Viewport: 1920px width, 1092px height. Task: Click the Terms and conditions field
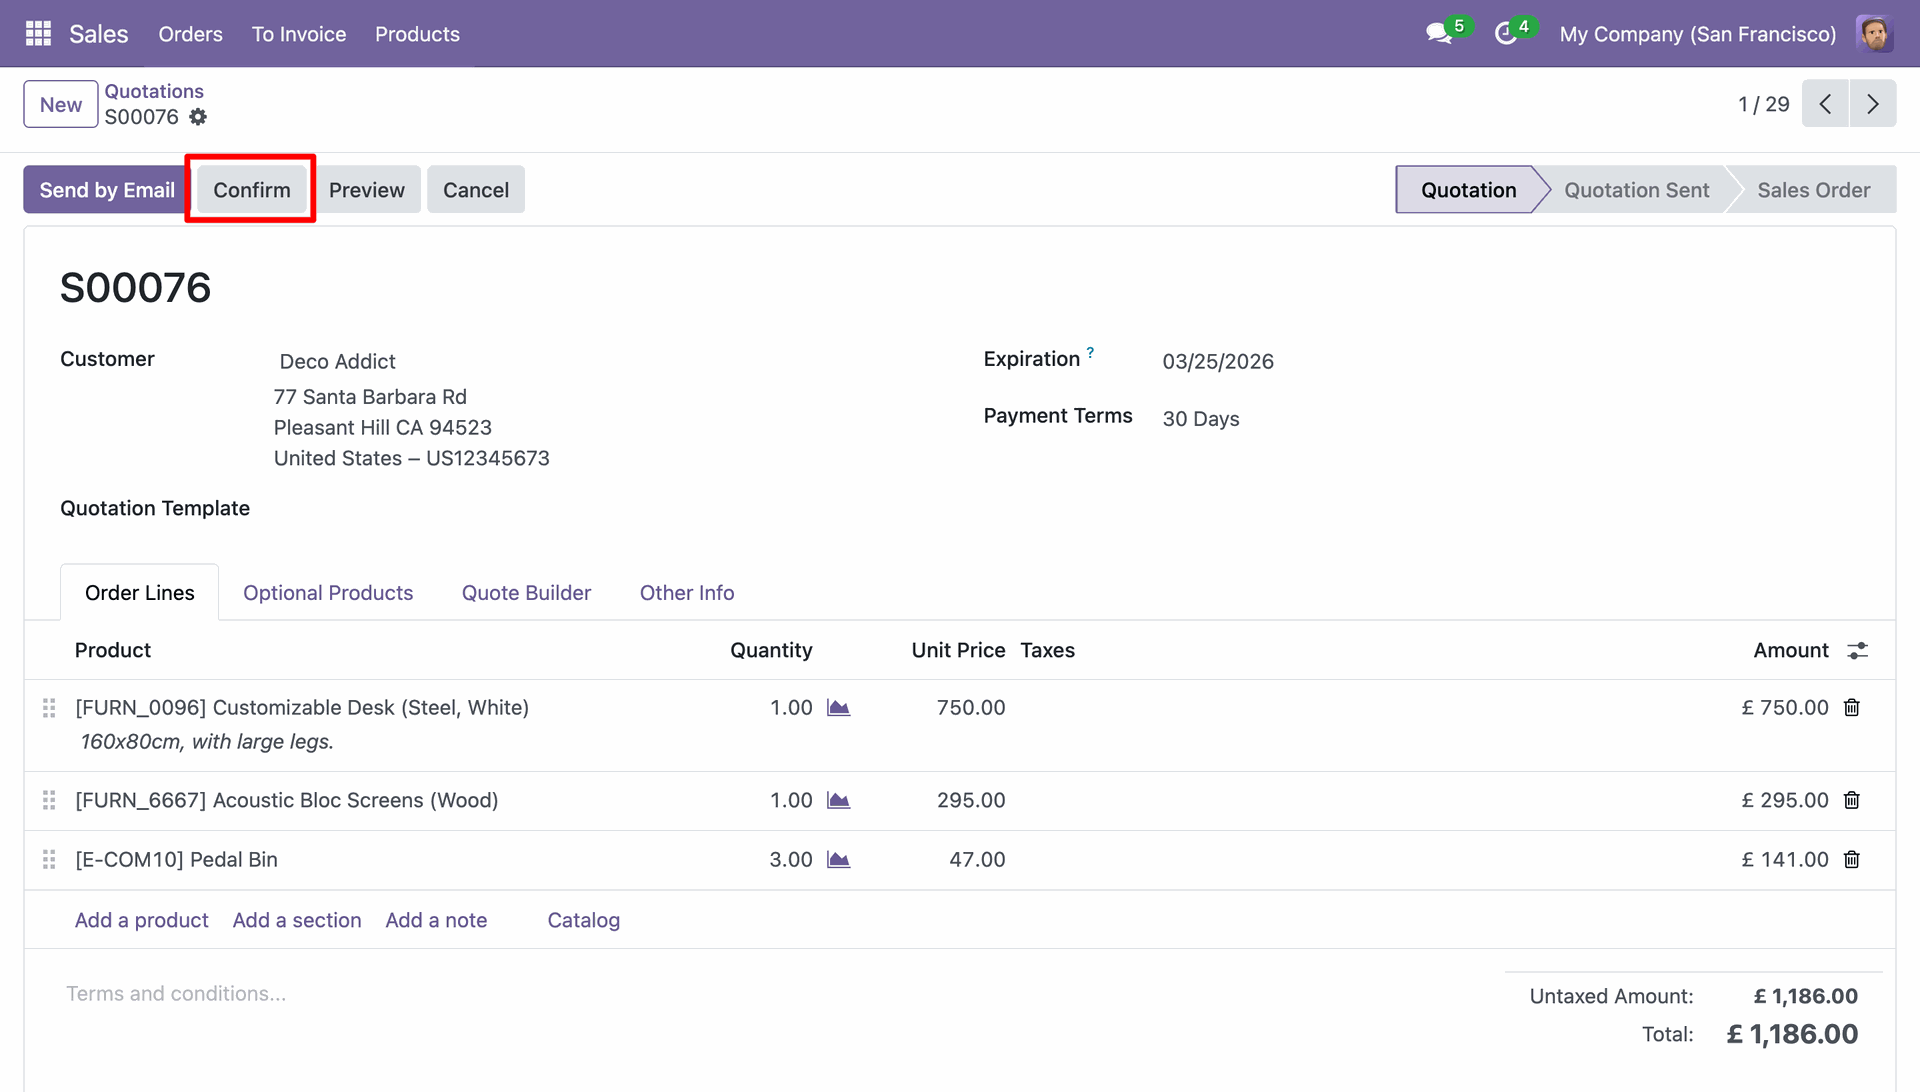[x=176, y=994]
